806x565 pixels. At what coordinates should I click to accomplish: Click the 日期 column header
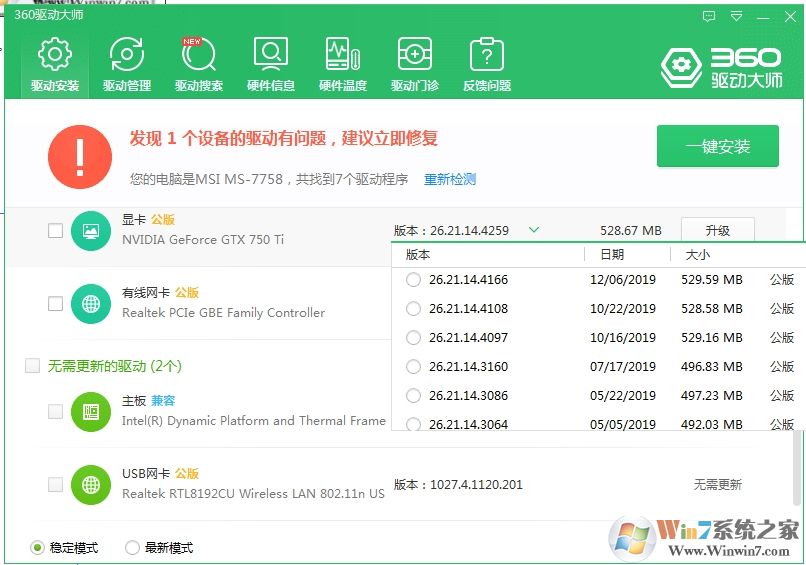pyautogui.click(x=612, y=254)
